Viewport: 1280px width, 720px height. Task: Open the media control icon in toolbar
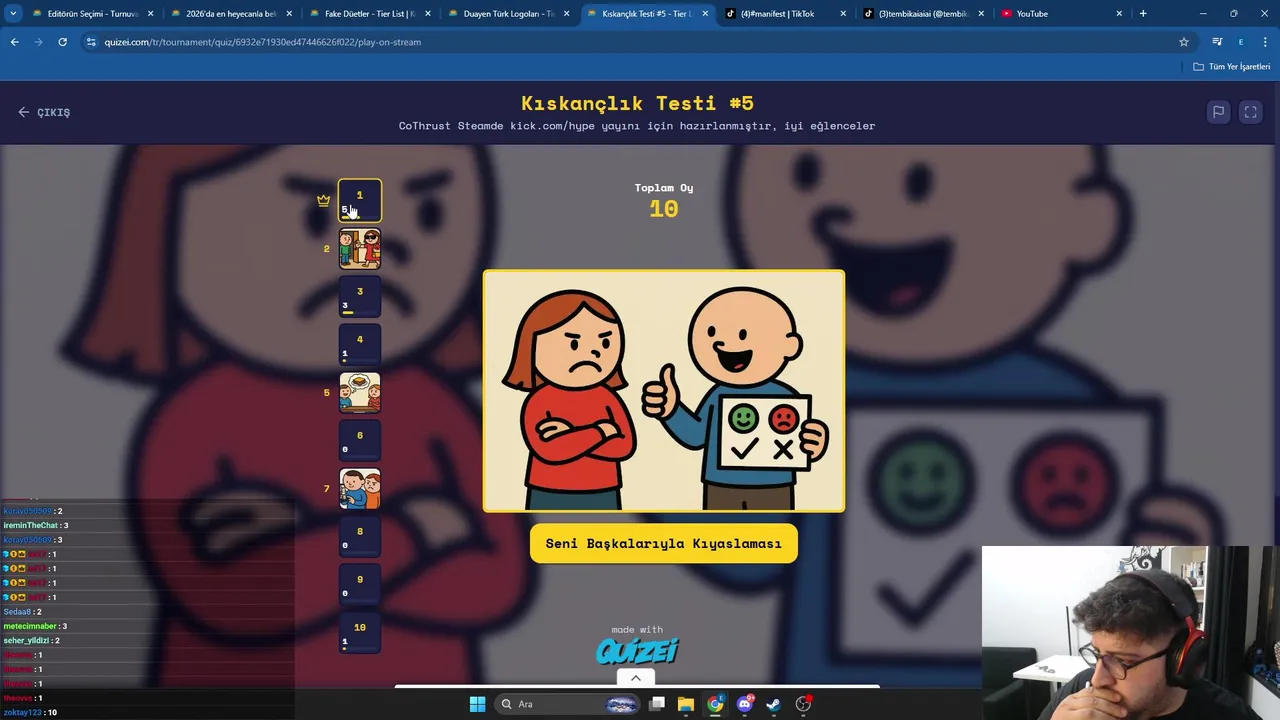click(1217, 42)
